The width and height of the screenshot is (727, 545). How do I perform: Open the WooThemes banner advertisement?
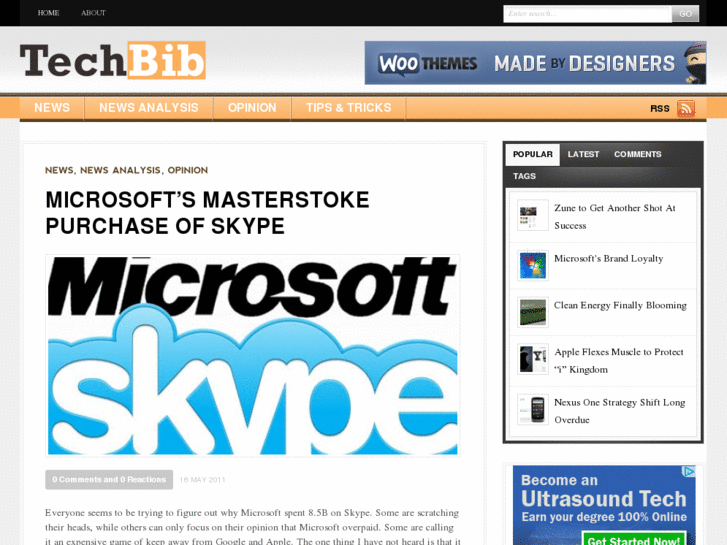[536, 63]
